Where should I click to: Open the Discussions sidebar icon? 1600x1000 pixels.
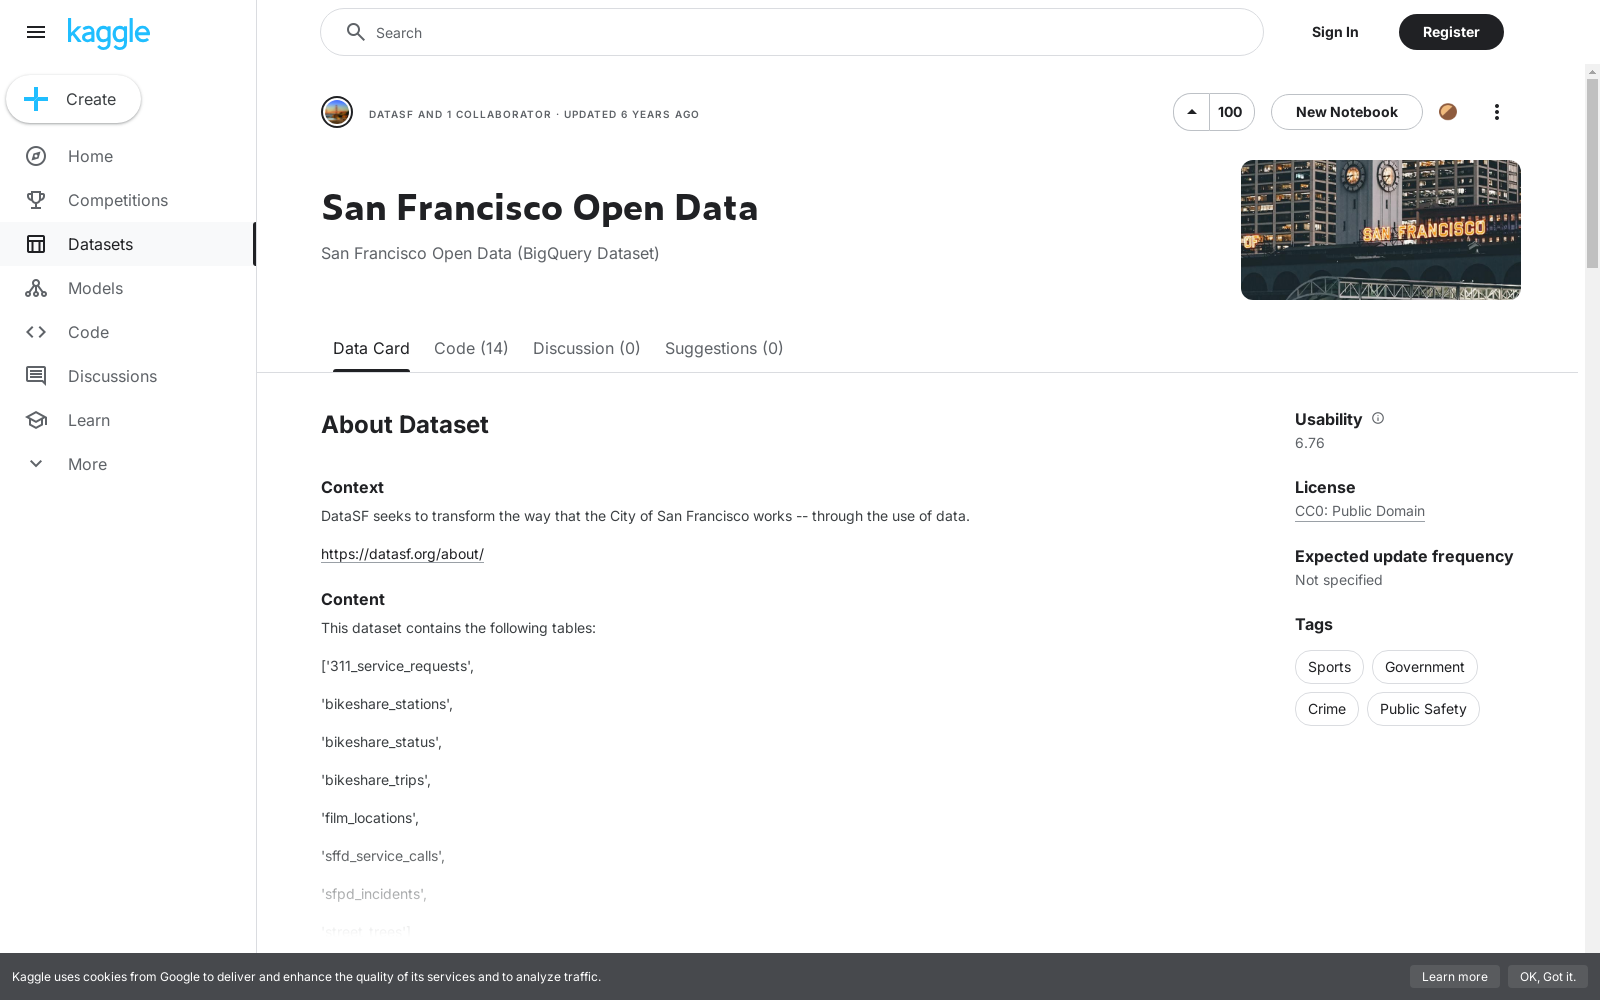36,376
